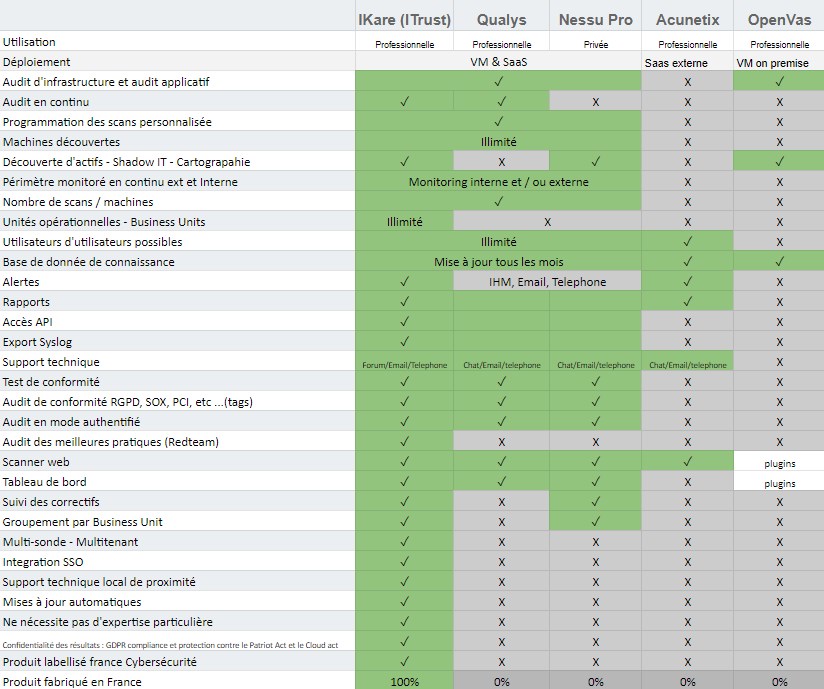This screenshot has height=689, width=824.
Task: Click 'Illimité' in Unités opérationnelles row
Action: point(404,222)
